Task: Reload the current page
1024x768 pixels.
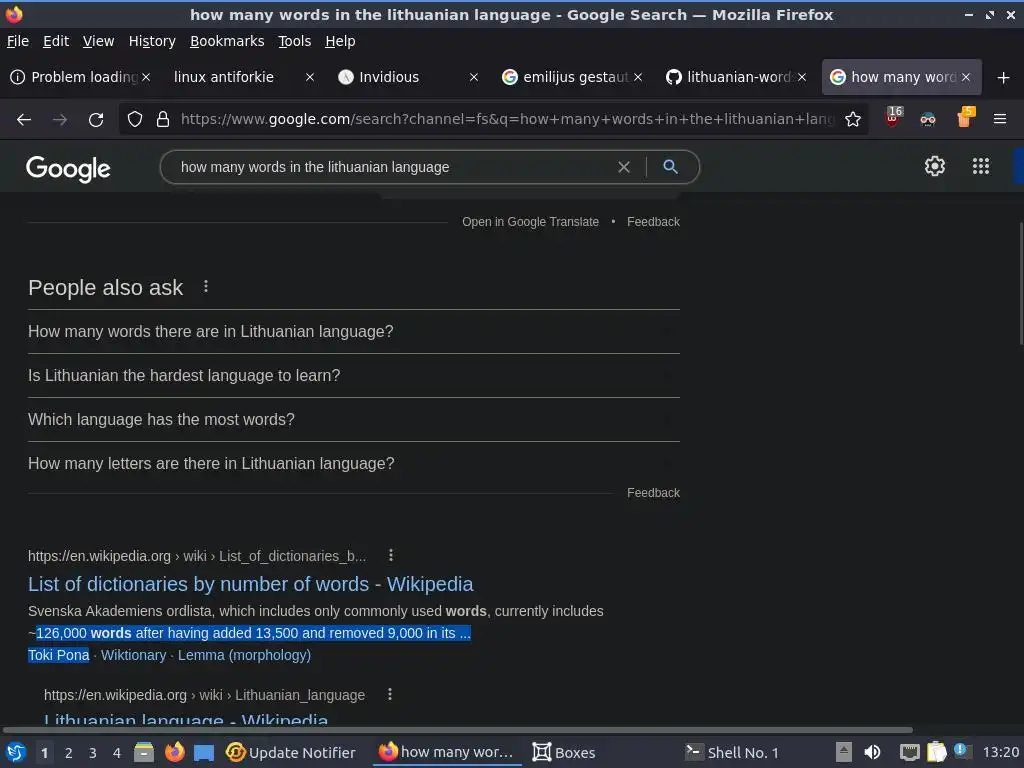Action: coord(96,120)
